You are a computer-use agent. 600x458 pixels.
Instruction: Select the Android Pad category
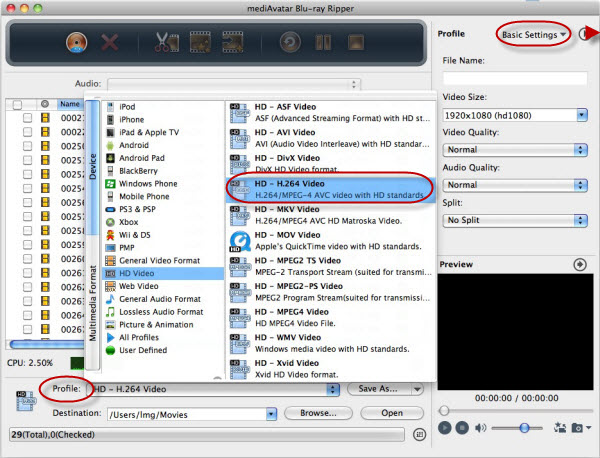coord(163,158)
